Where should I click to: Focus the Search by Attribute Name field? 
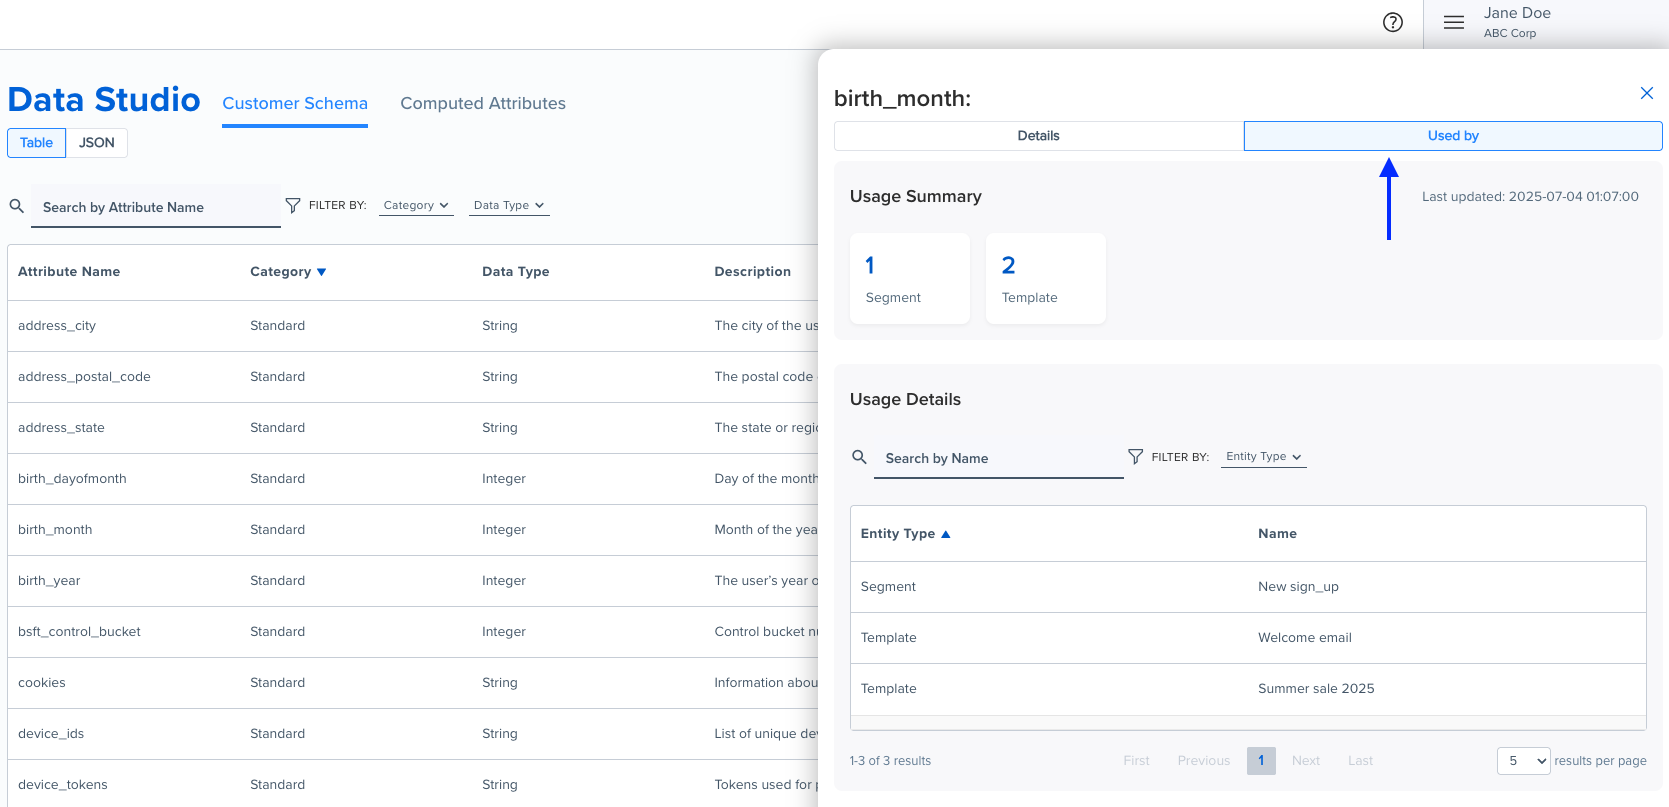click(x=156, y=207)
